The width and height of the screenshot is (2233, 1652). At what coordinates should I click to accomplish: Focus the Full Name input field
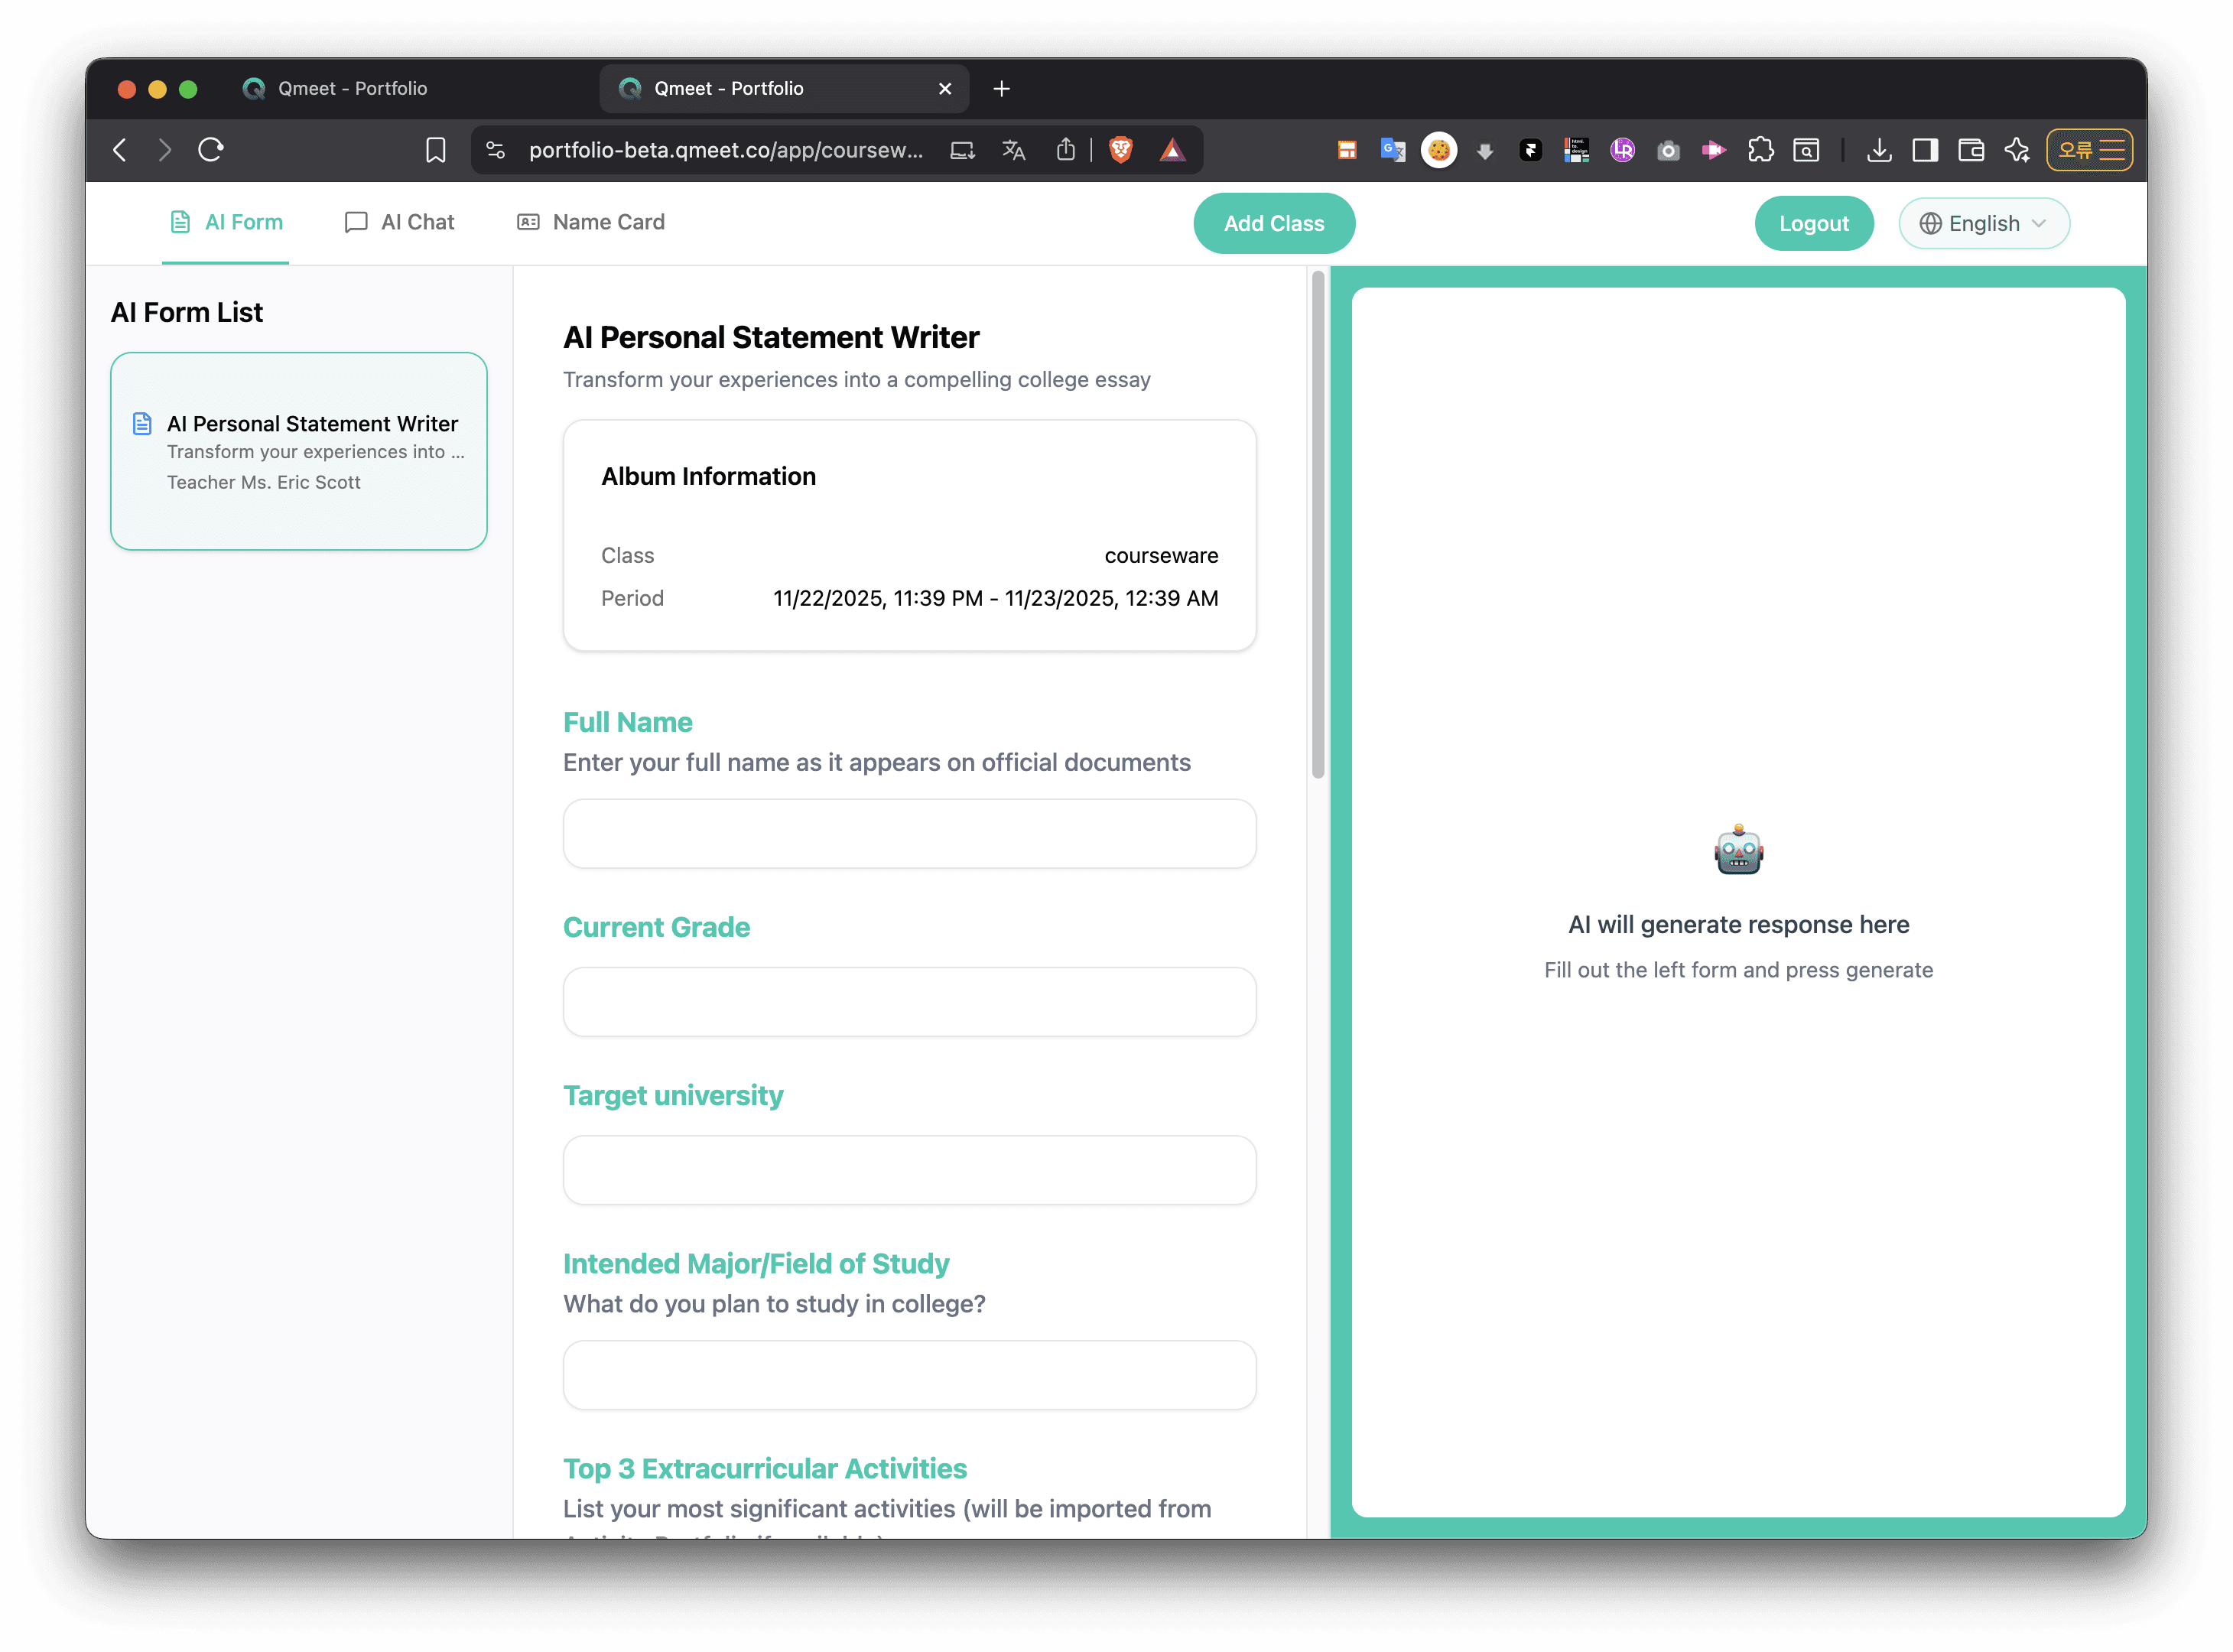coord(909,833)
